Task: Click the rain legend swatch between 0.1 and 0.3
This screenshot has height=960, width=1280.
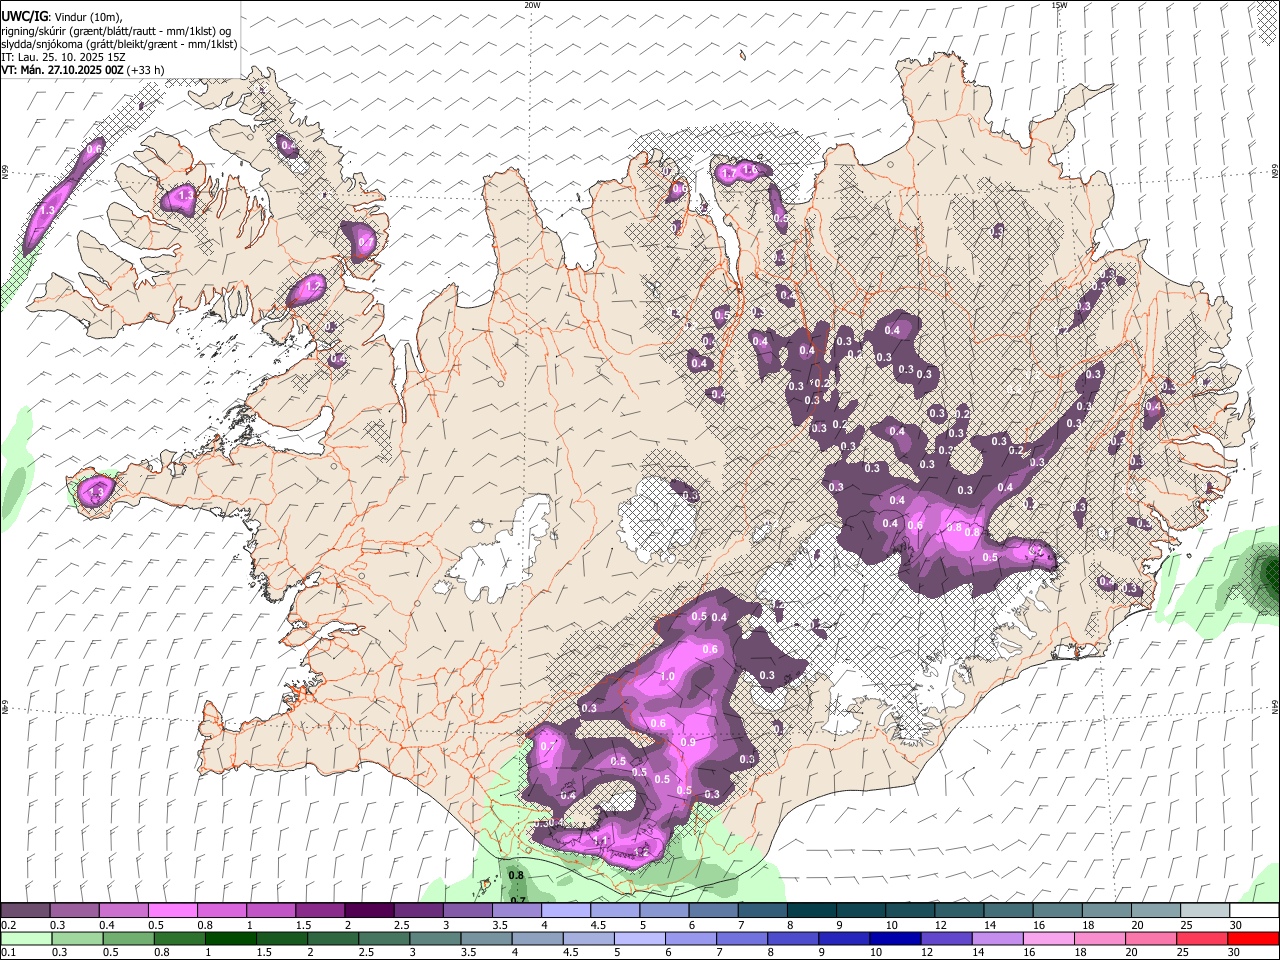Action: click(x=25, y=938)
